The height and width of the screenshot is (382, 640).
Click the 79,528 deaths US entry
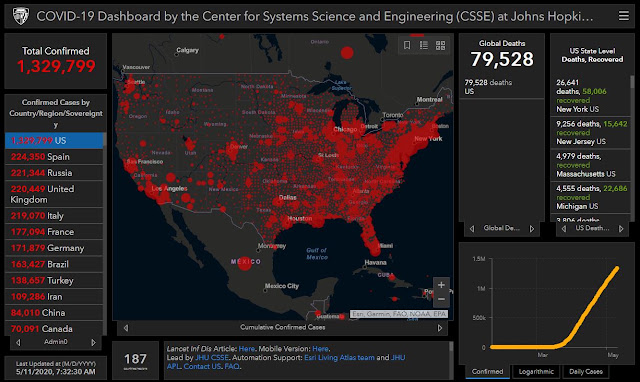click(x=502, y=87)
